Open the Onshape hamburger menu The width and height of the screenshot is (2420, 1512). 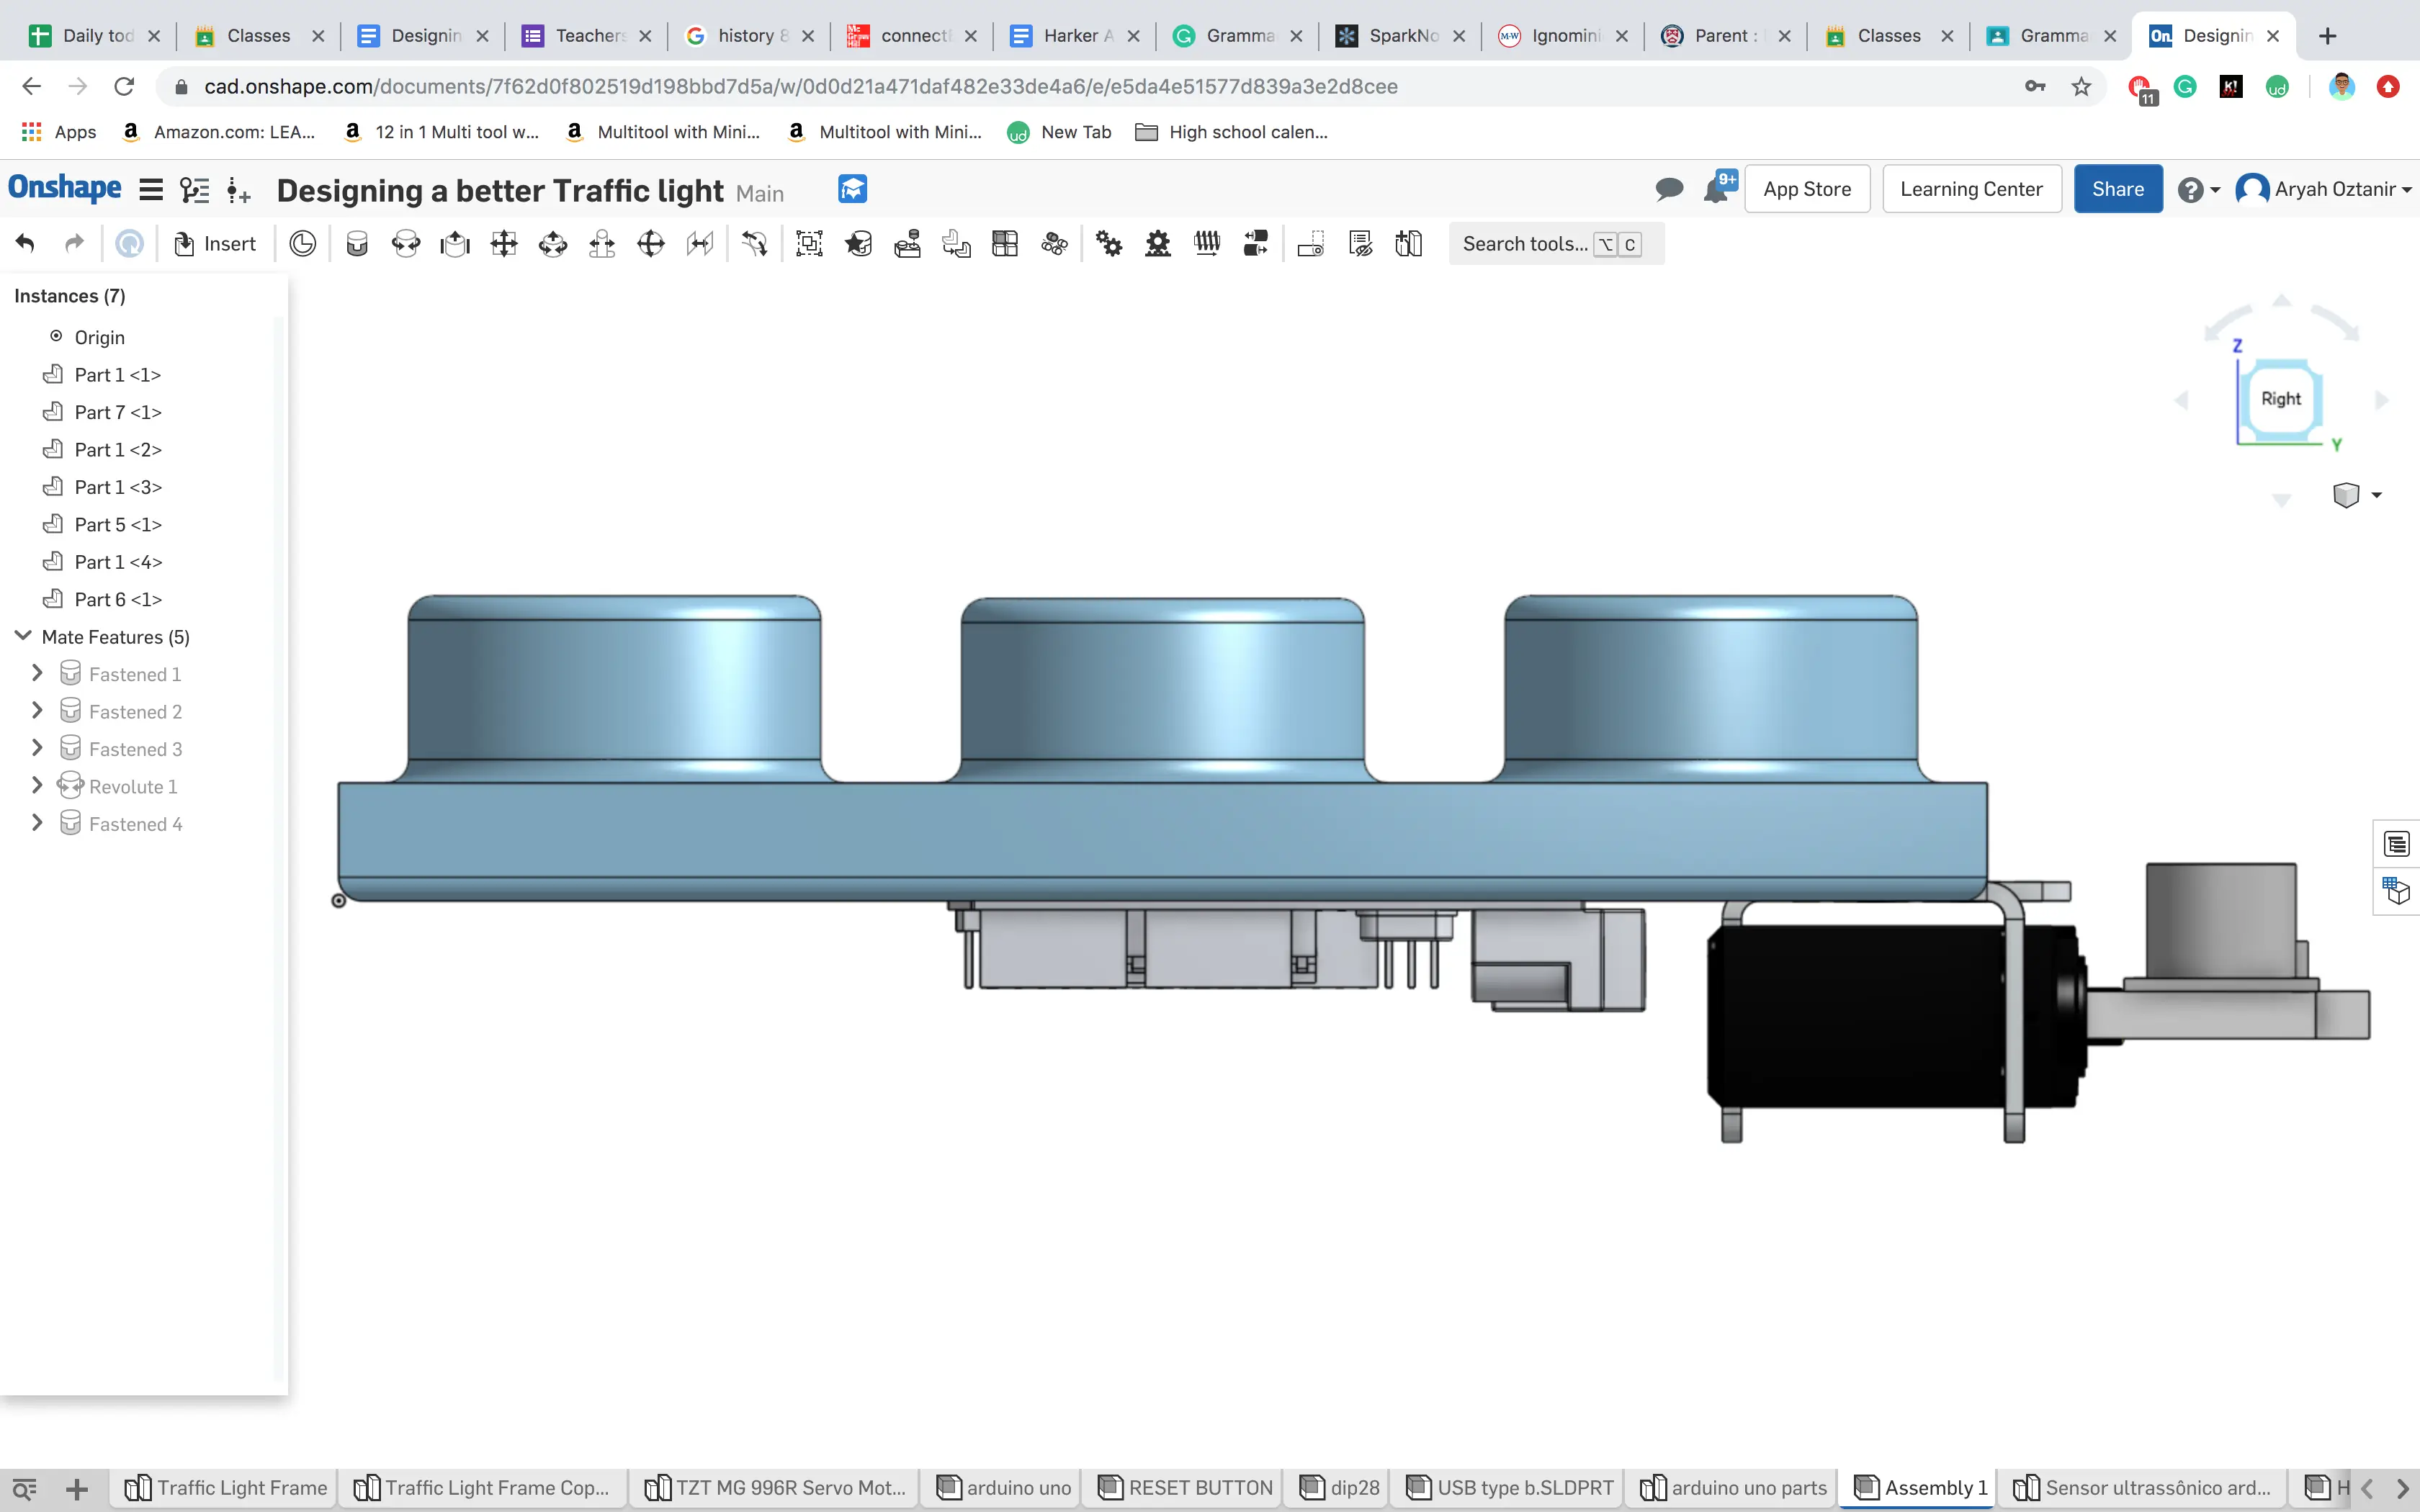pos(151,190)
